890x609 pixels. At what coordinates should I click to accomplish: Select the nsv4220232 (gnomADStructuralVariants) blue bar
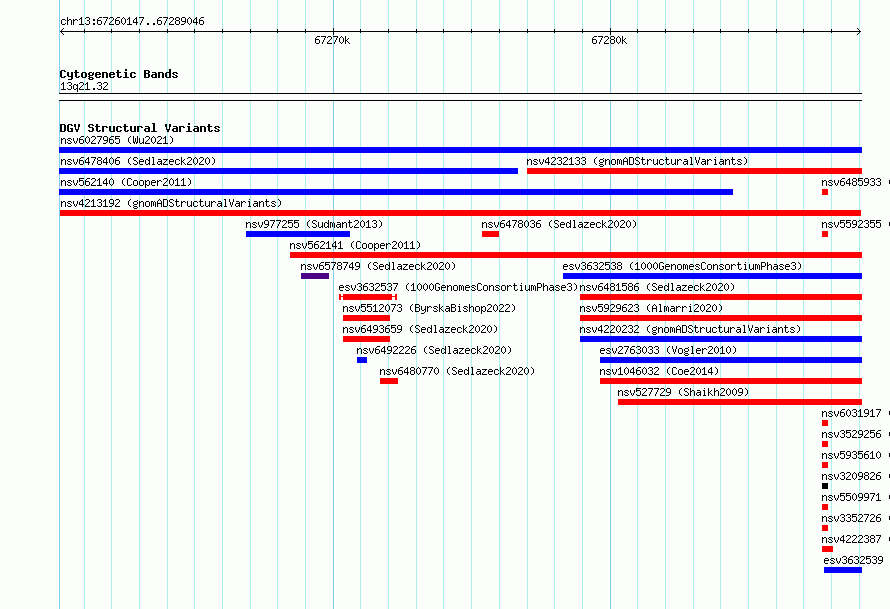721,339
